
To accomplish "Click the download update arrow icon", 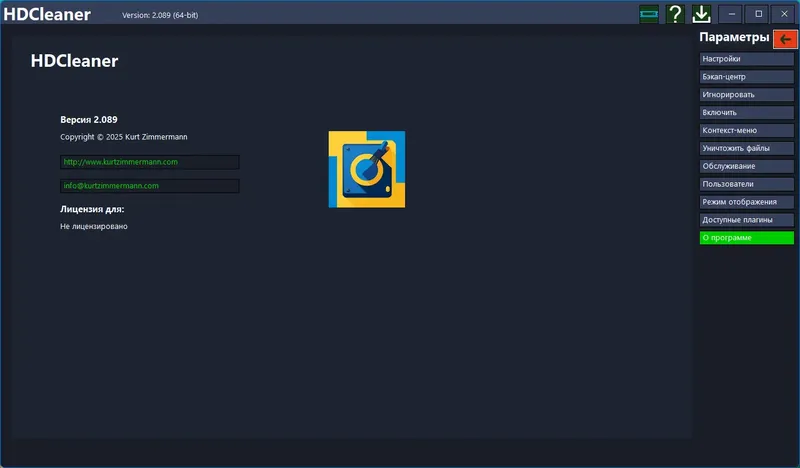I will pos(702,14).
